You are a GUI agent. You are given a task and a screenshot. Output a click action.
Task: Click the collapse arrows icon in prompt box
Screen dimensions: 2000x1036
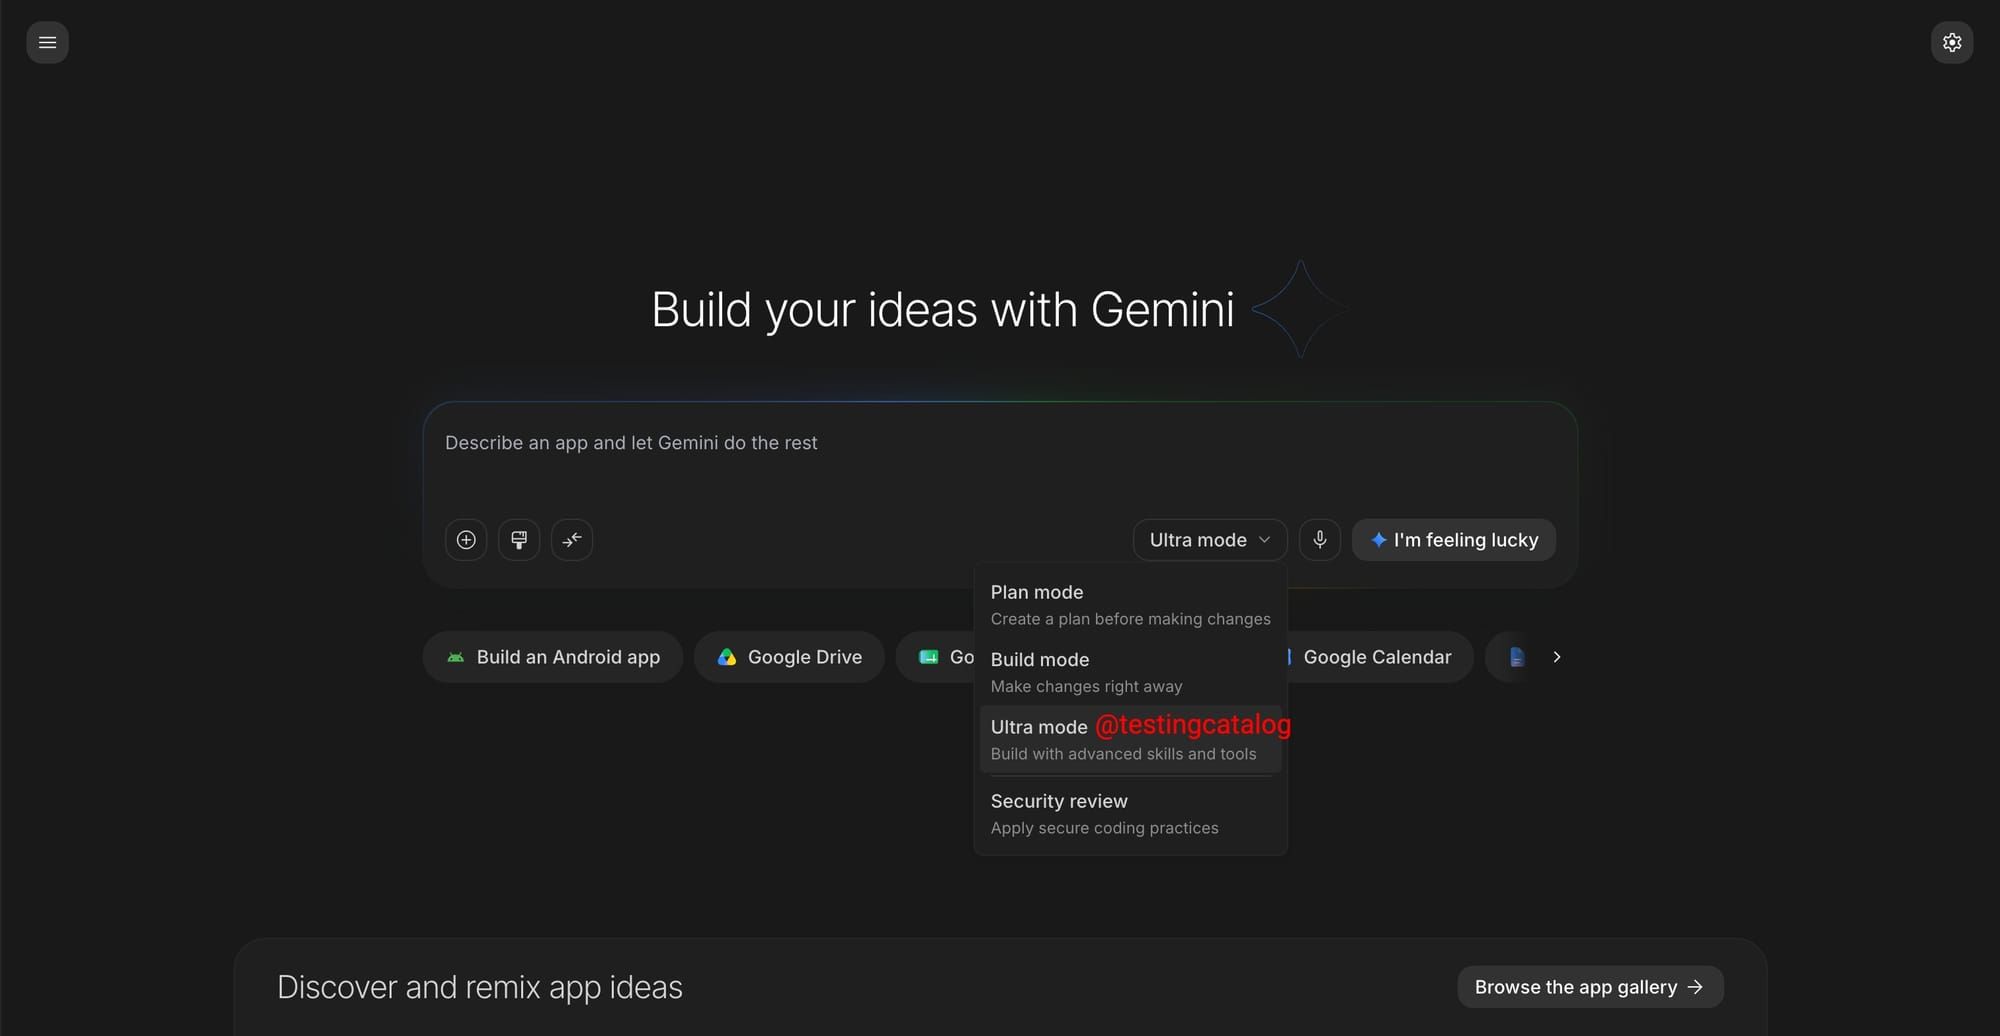click(572, 540)
